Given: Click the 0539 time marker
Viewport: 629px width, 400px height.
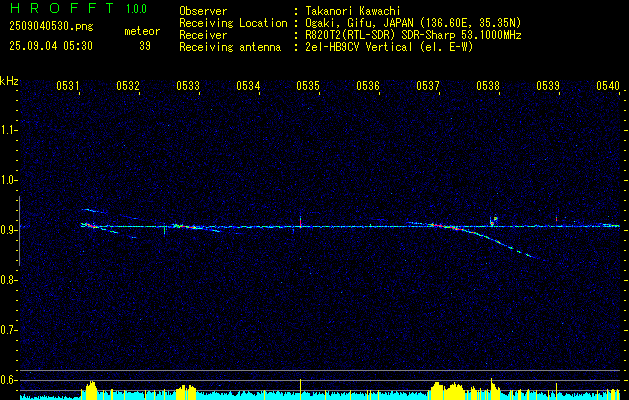Looking at the screenshot, I should pos(548,85).
